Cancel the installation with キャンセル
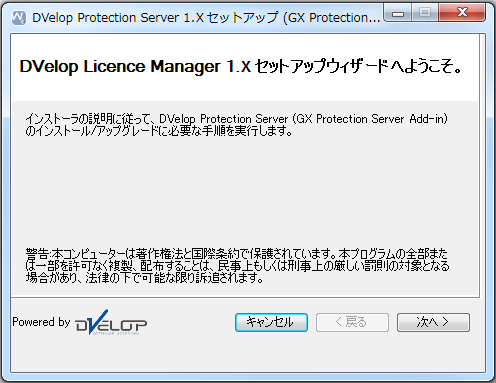Image resolution: width=496 pixels, height=383 pixels. tap(271, 322)
